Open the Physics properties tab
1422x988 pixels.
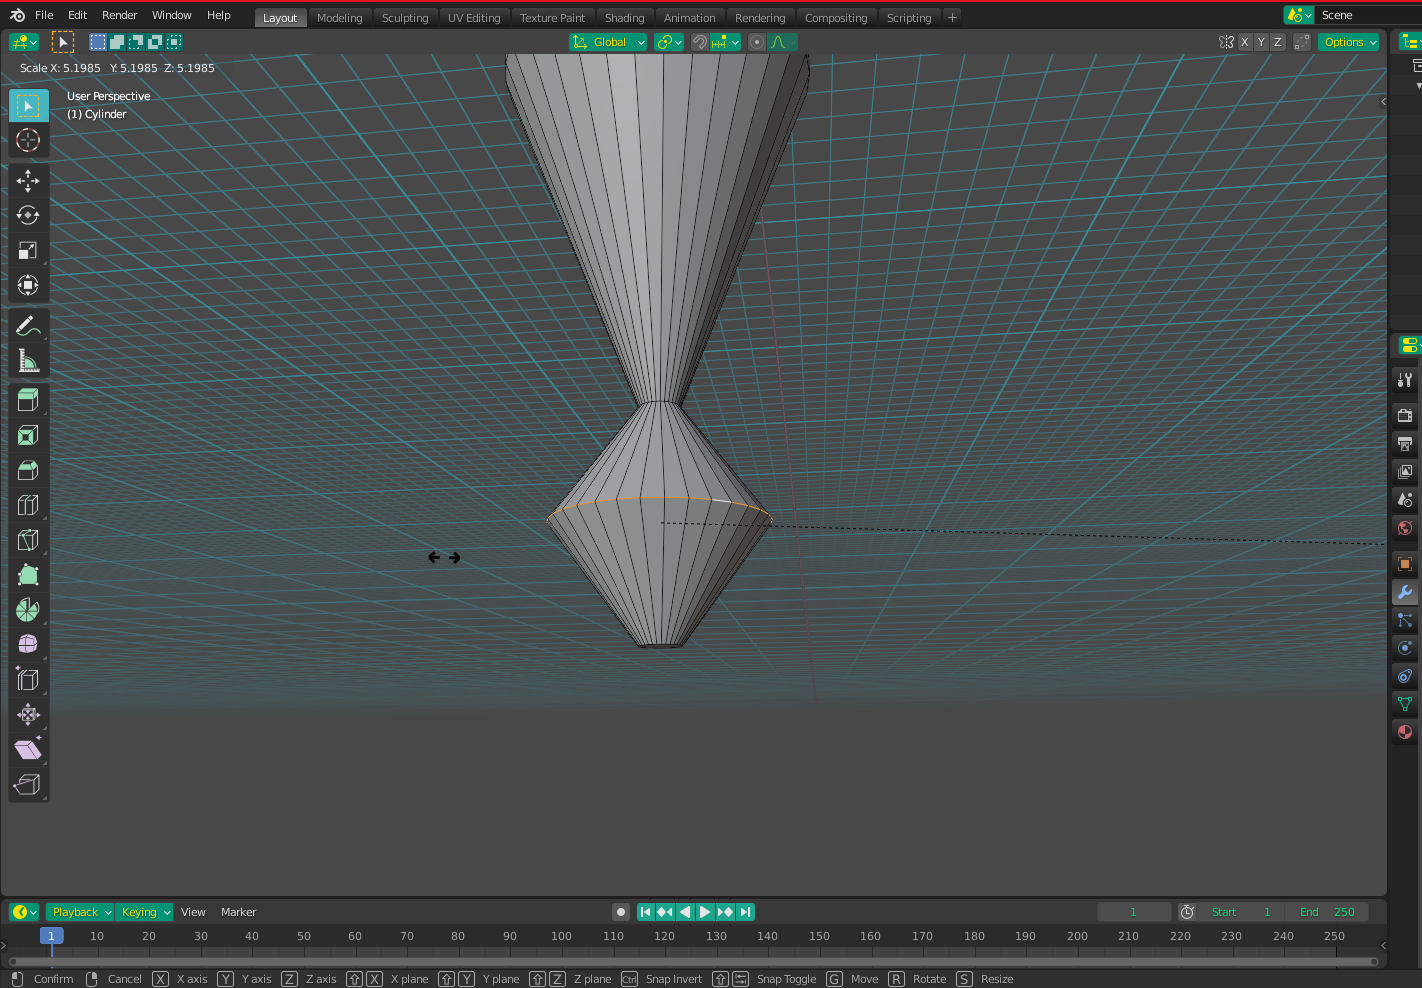point(1405,648)
